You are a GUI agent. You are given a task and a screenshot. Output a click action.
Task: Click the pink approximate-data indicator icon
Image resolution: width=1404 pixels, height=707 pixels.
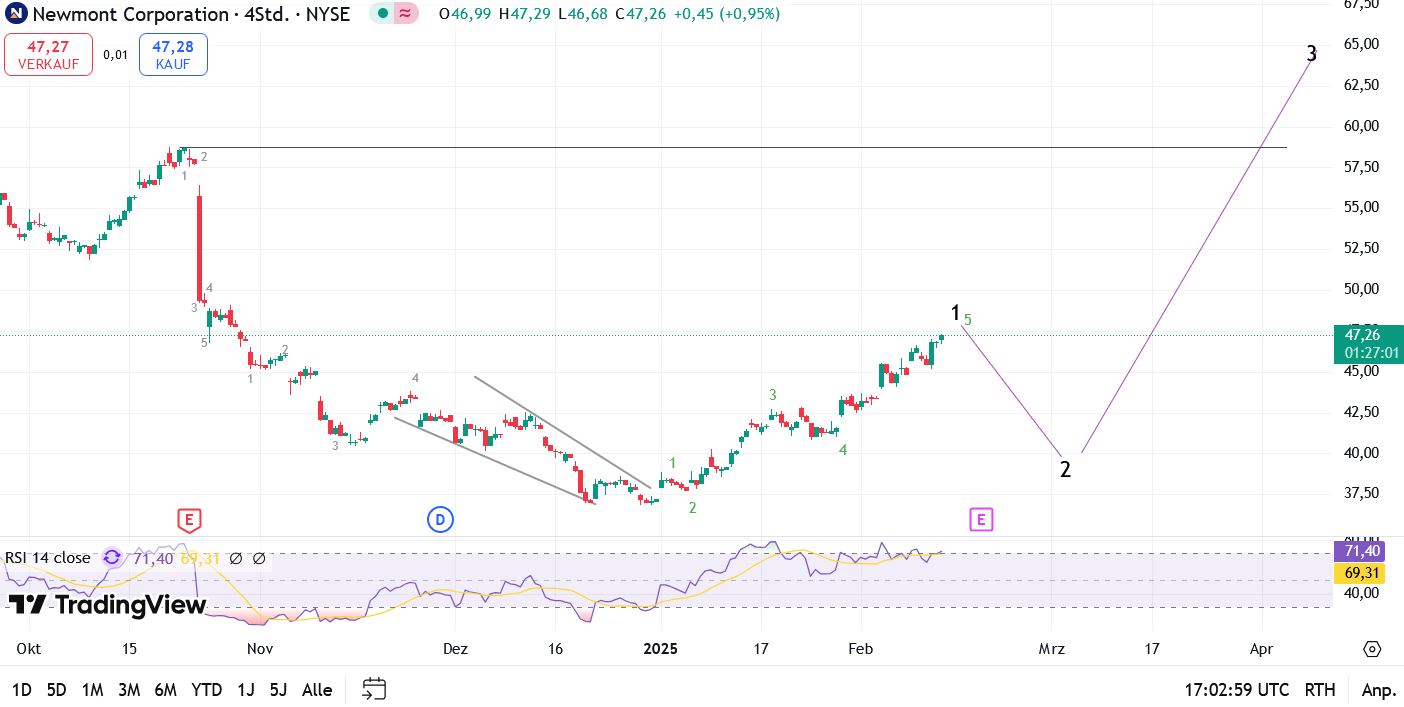click(405, 14)
